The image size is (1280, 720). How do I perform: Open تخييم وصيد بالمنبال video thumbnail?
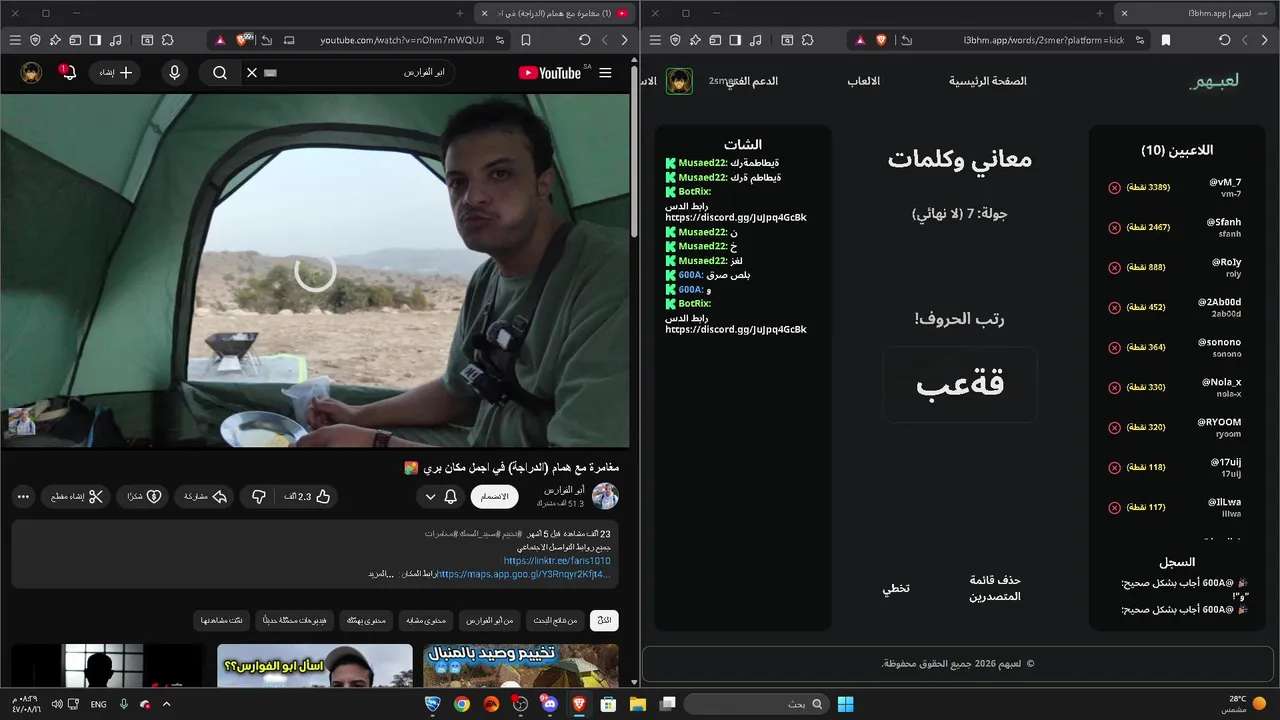tap(520, 666)
